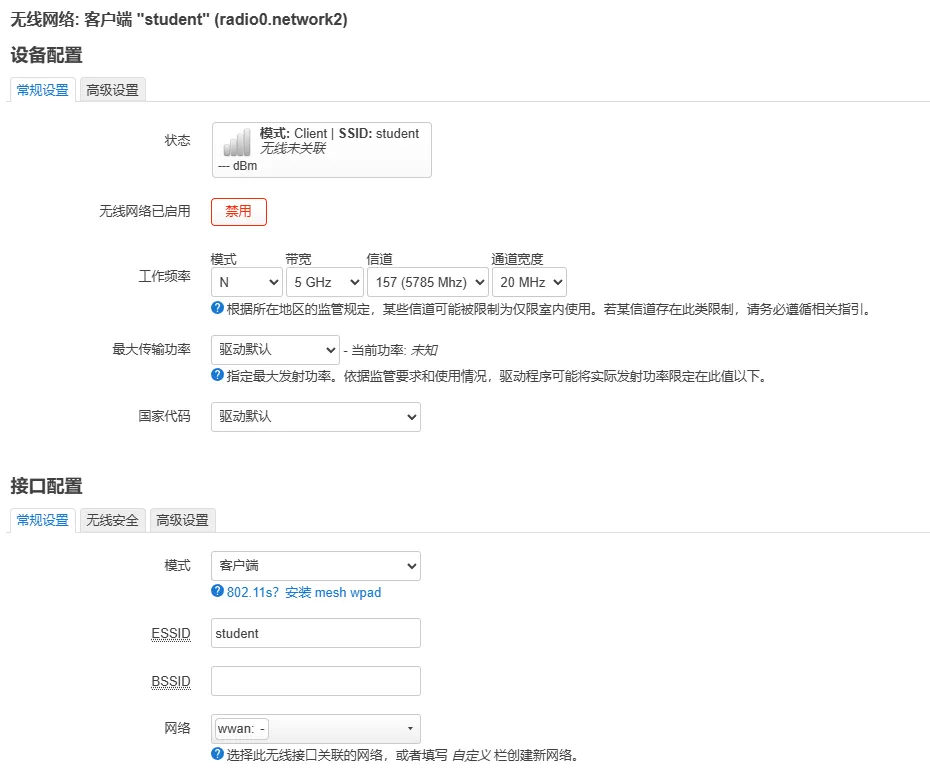Image resolution: width=930 pixels, height=779 pixels.
Task: Click the 安装 mesh wpad link
Action: tap(333, 592)
